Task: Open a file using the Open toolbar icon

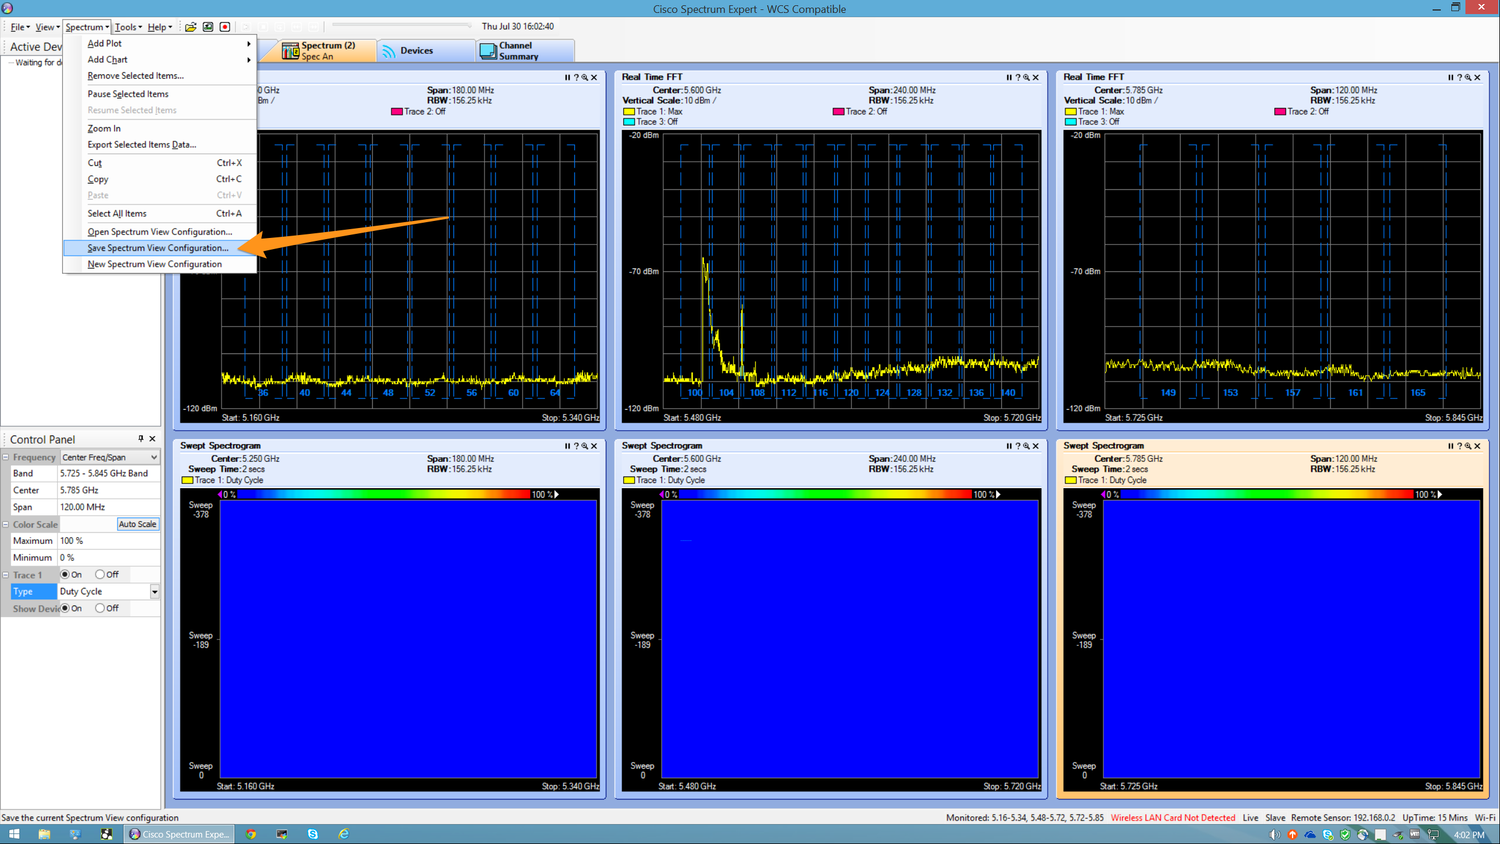Action: click(190, 26)
